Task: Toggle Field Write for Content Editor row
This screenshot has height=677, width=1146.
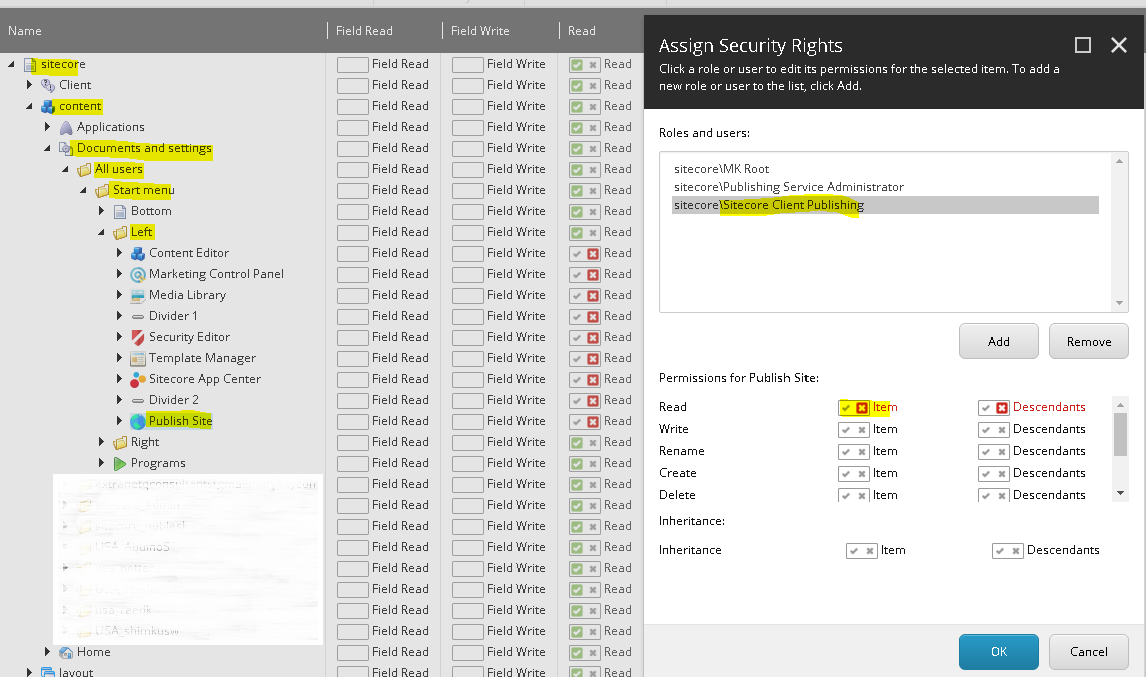Action: 468,254
